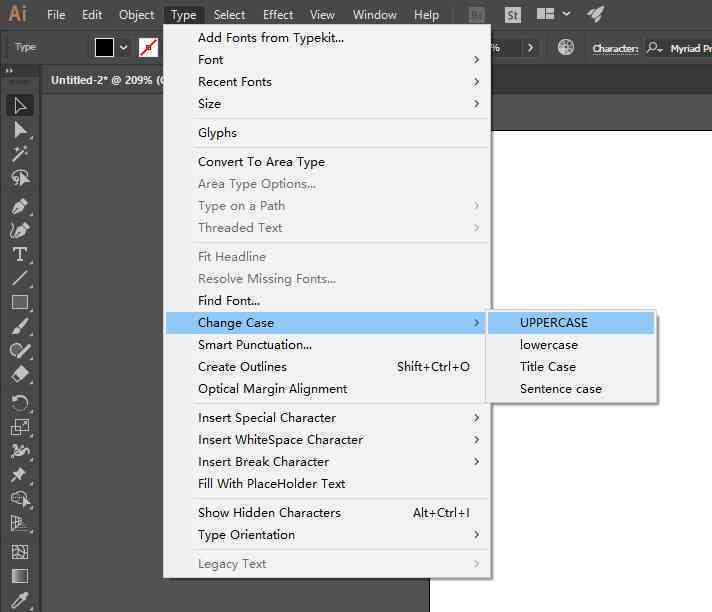Image resolution: width=712 pixels, height=612 pixels.
Task: Expand the Size submenu
Action: (x=327, y=104)
